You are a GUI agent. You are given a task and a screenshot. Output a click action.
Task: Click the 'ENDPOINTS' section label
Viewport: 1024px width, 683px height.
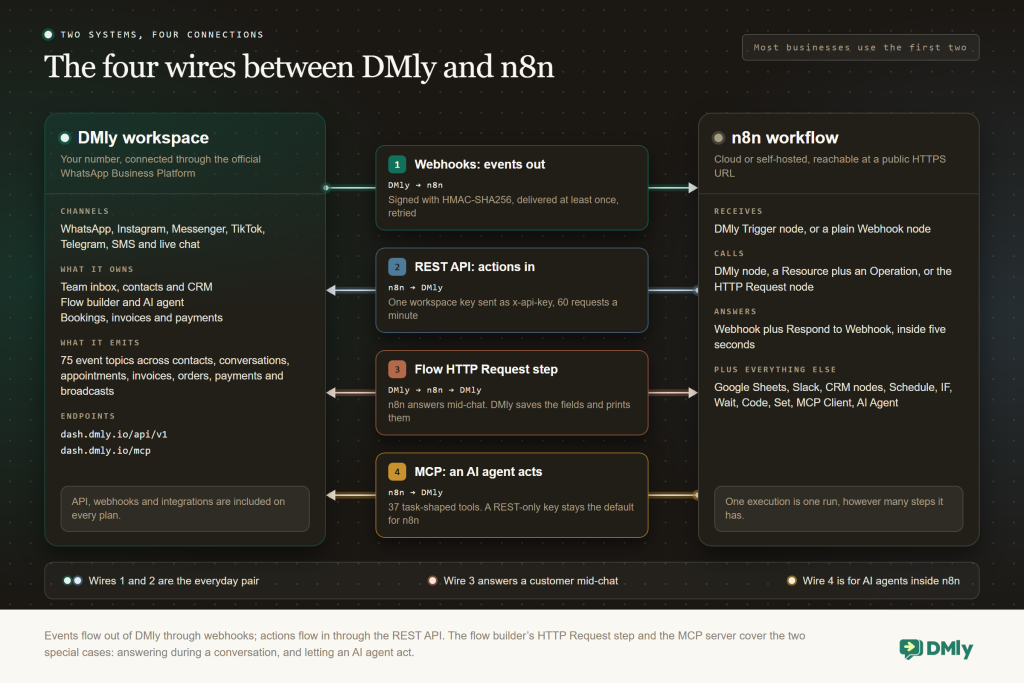click(88, 416)
